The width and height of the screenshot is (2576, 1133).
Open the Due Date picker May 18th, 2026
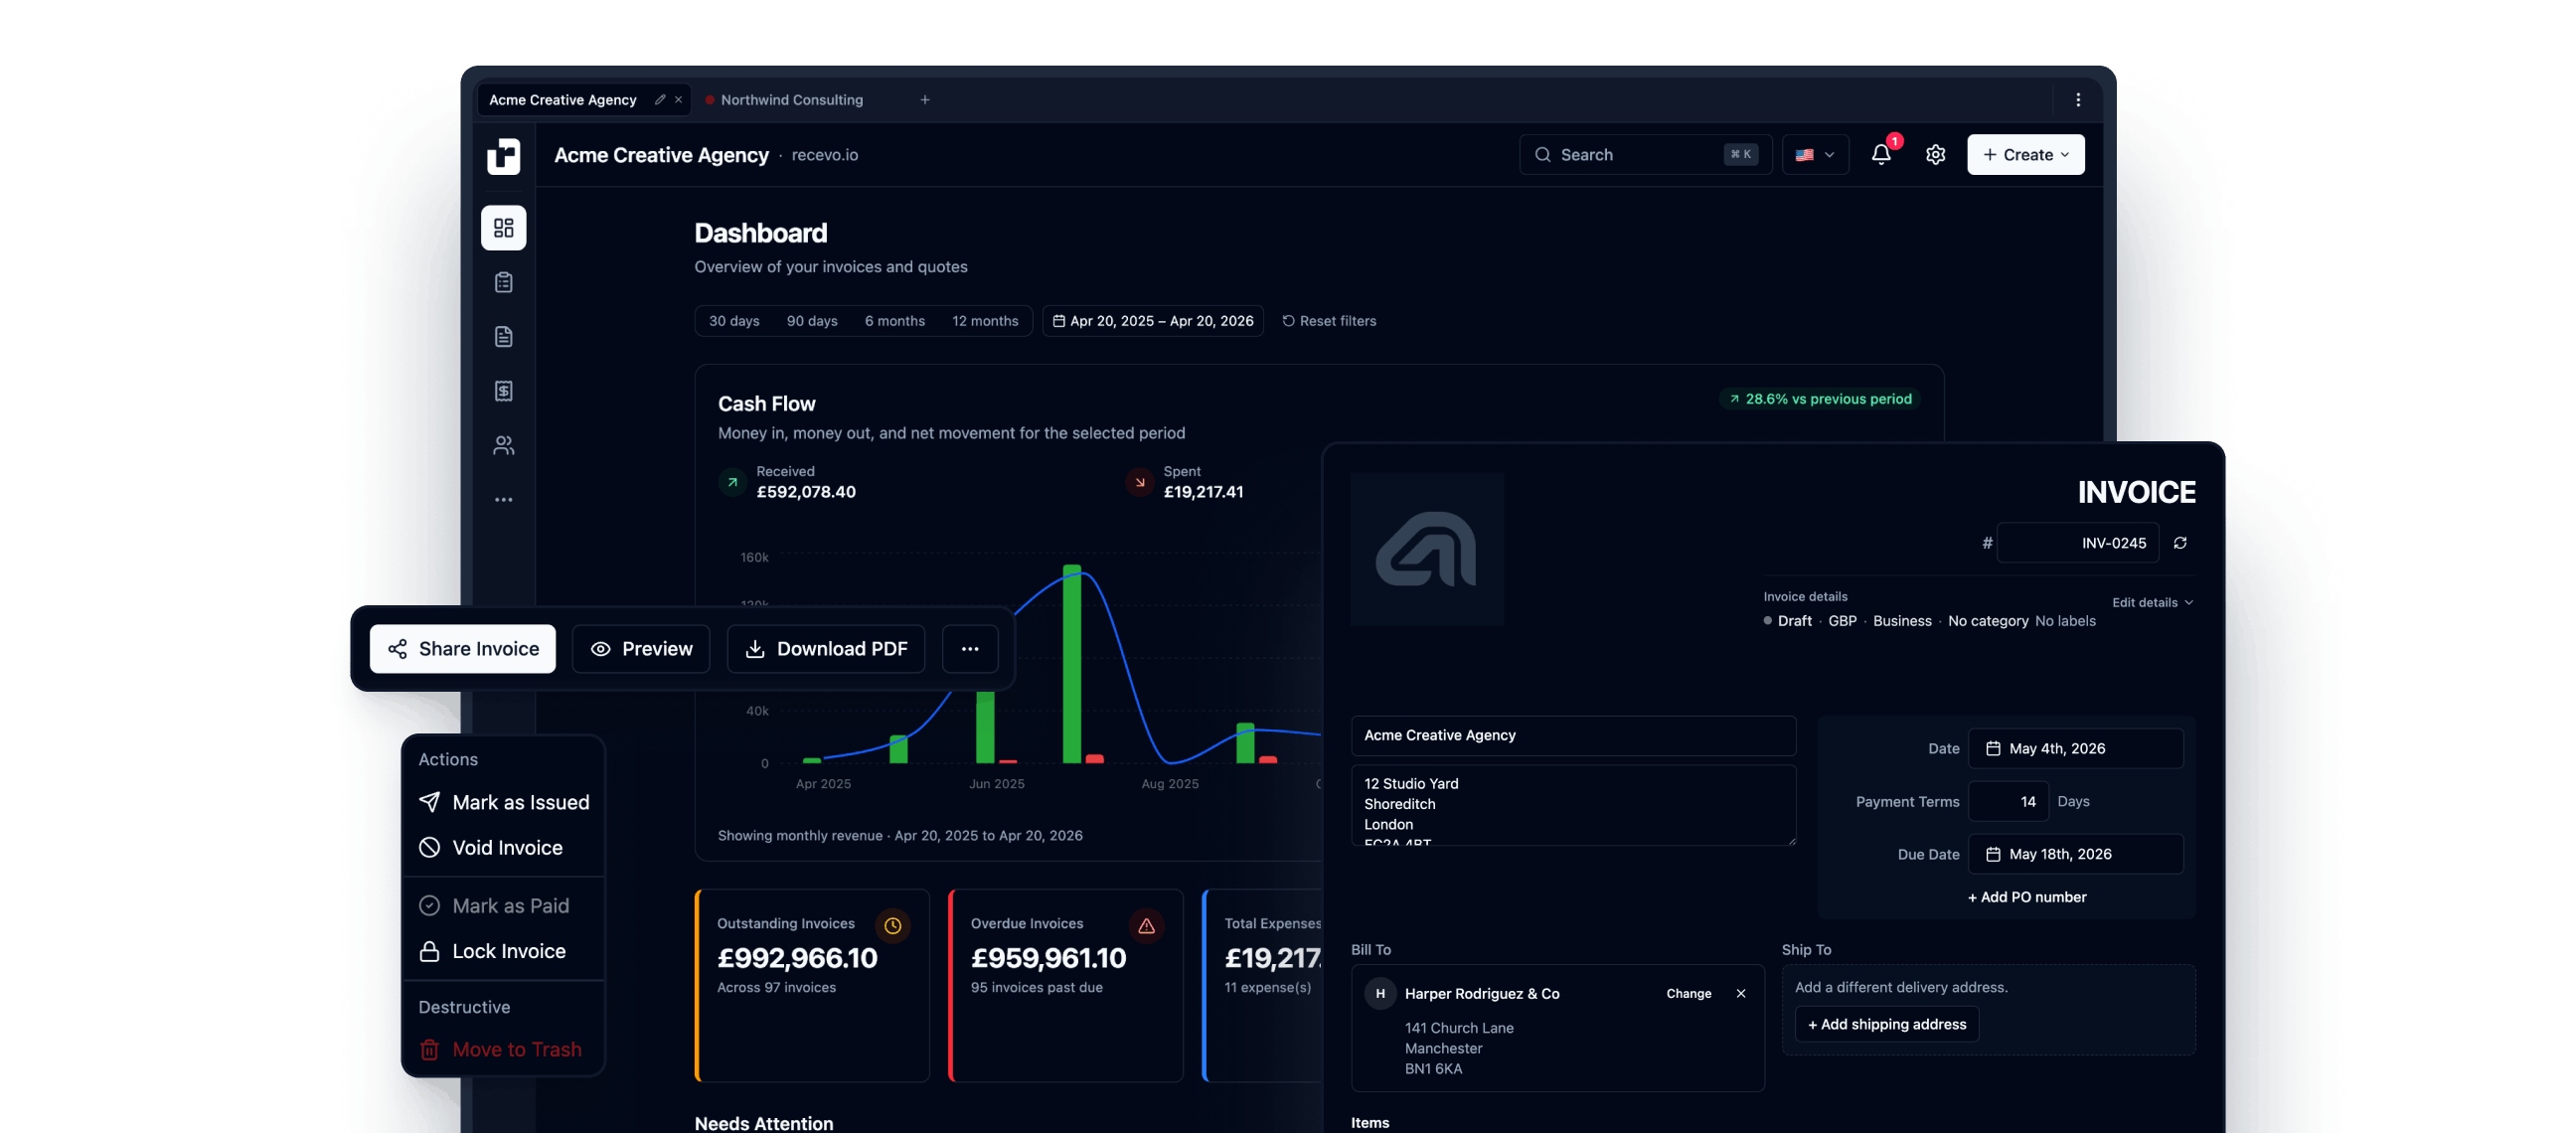coord(2075,854)
